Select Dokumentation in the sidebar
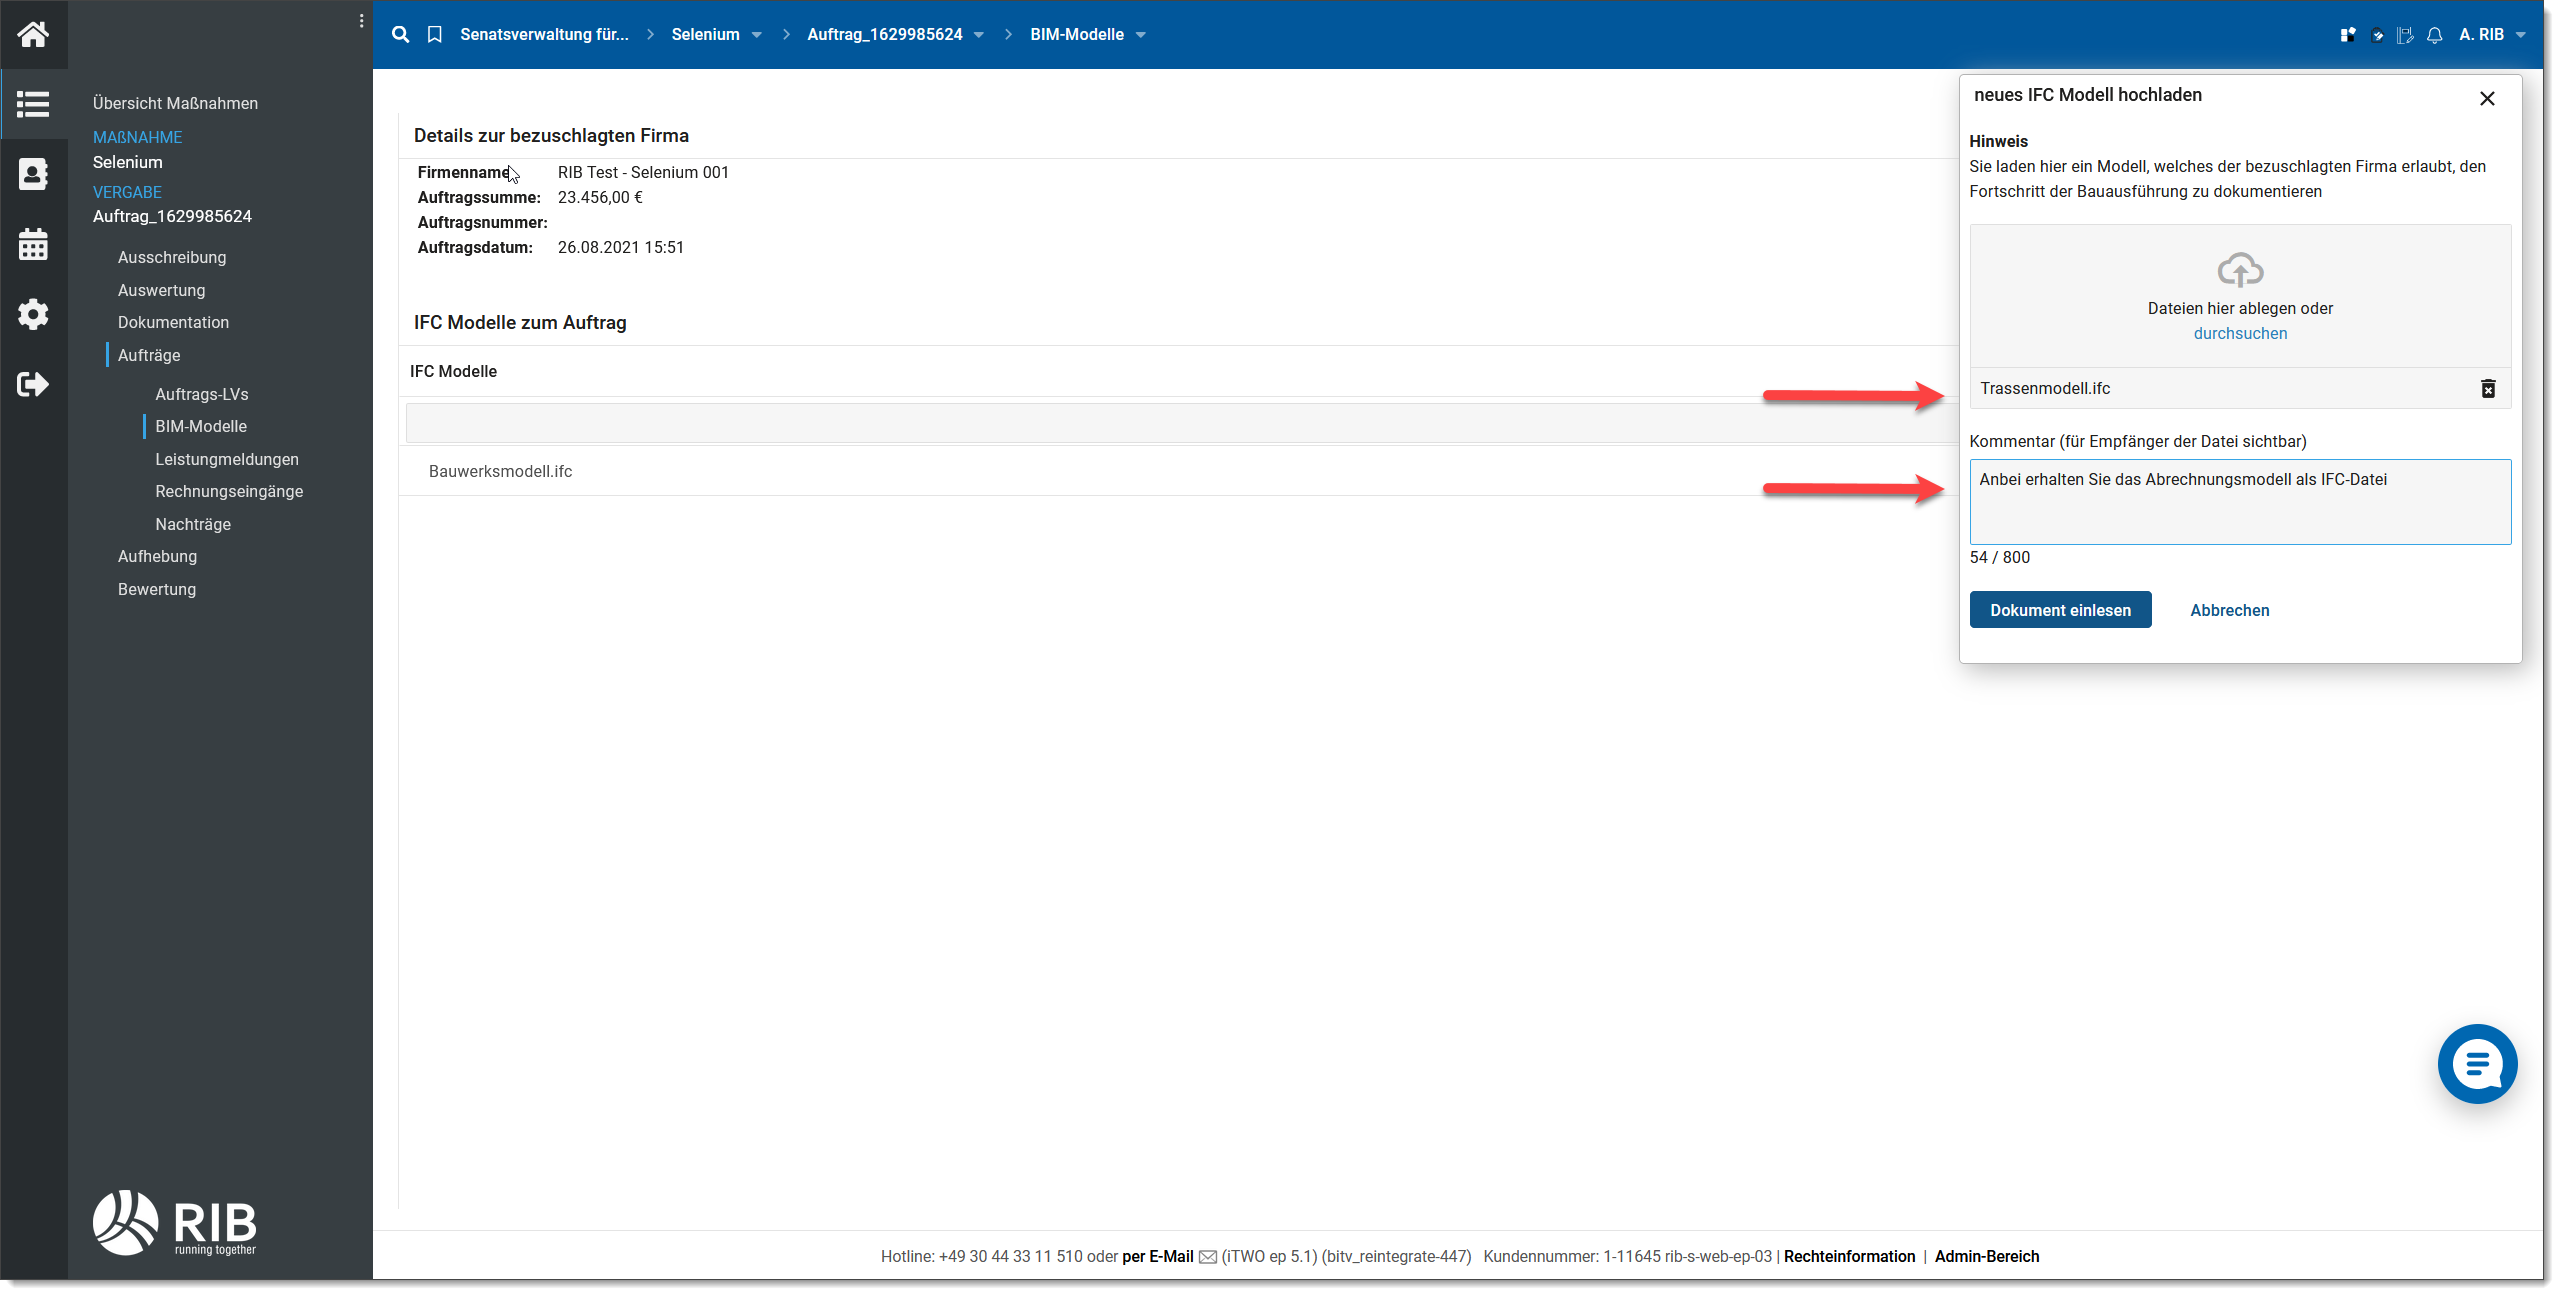2559x1295 pixels. (173, 322)
